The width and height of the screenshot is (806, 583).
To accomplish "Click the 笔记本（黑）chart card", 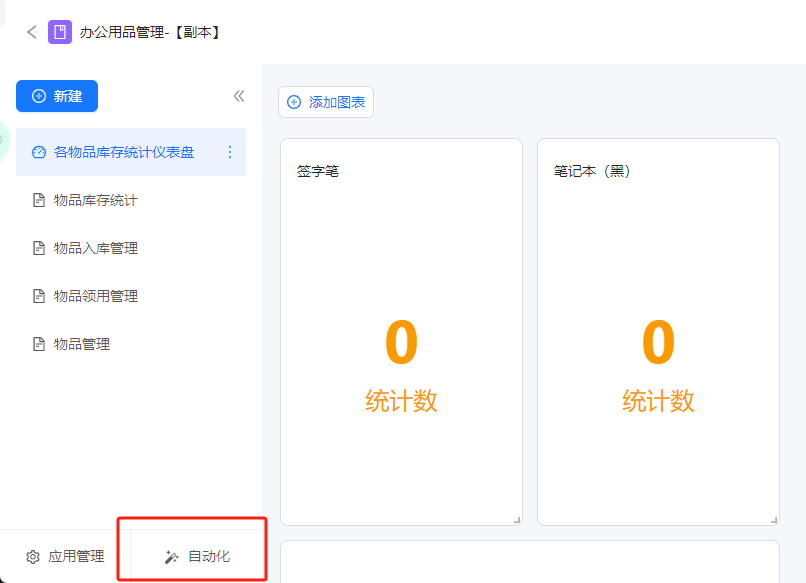I will 658,332.
